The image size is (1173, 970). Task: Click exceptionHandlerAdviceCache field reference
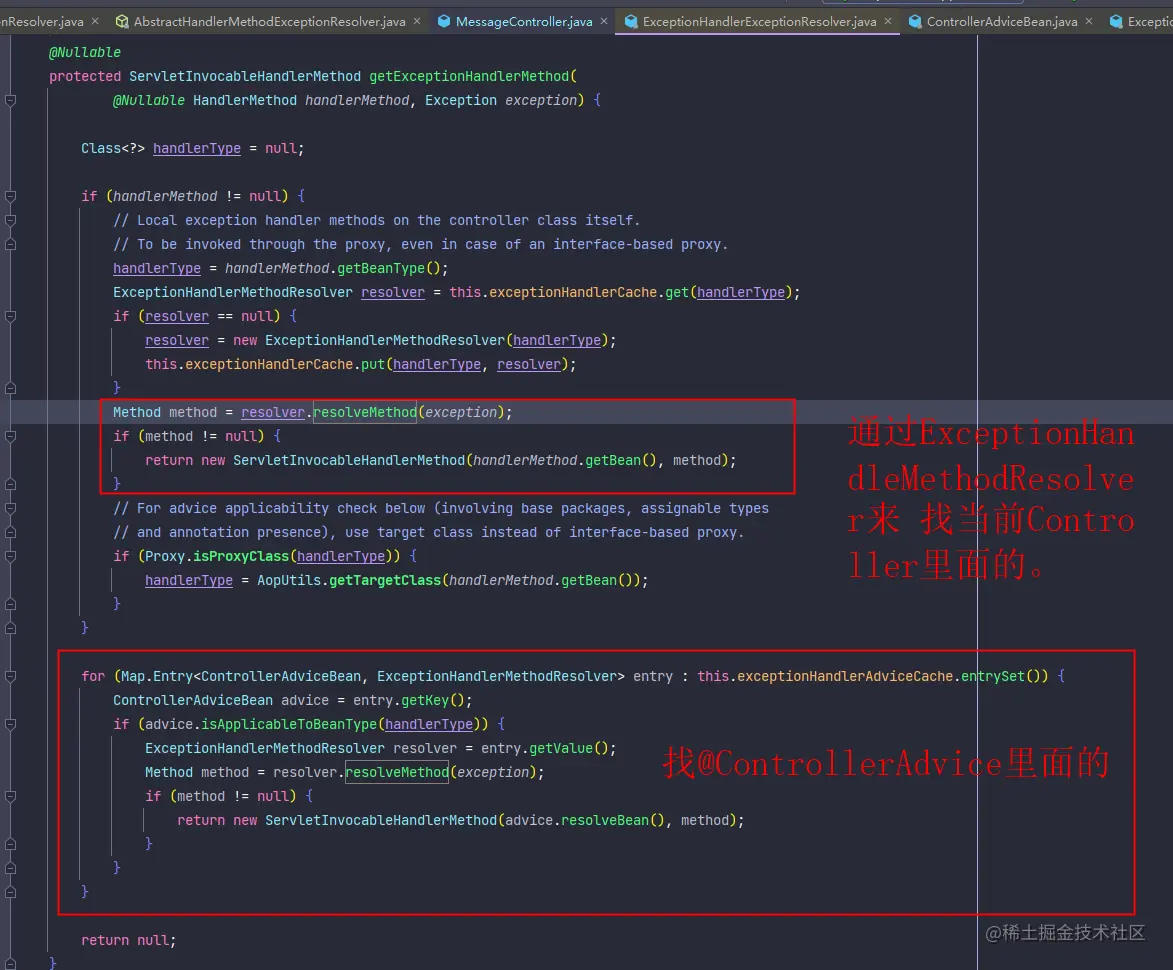[845, 676]
